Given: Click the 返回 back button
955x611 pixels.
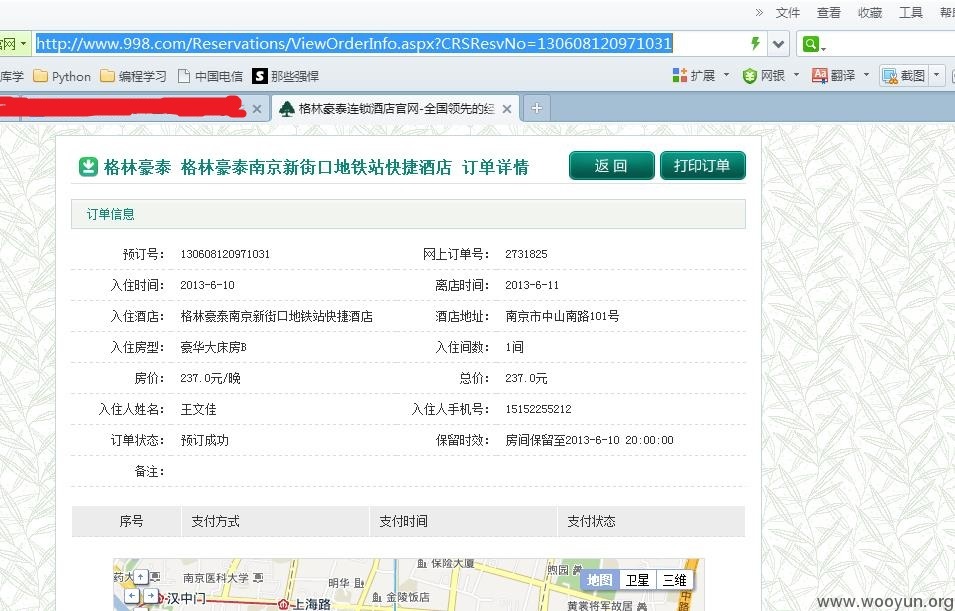Looking at the screenshot, I should [611, 166].
